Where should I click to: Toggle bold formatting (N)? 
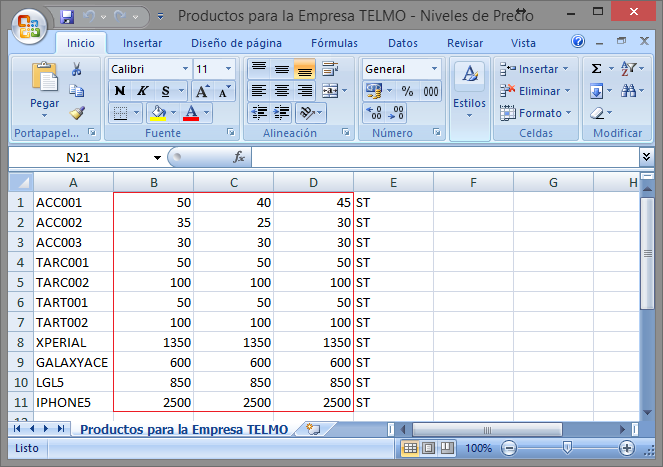120,91
